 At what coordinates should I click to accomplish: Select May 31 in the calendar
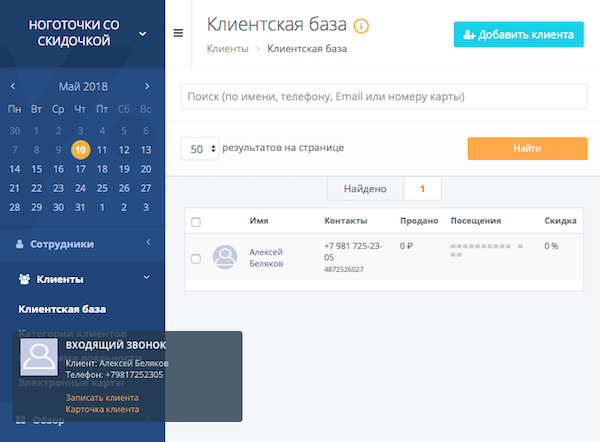tap(80, 207)
